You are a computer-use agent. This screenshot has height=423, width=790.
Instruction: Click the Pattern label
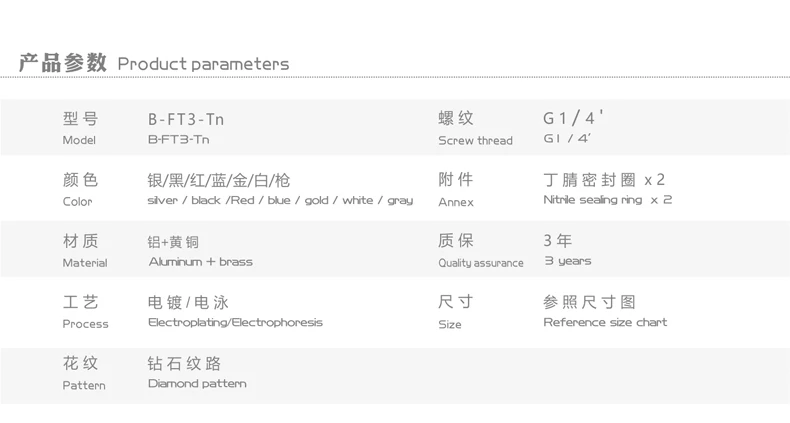pos(83,385)
